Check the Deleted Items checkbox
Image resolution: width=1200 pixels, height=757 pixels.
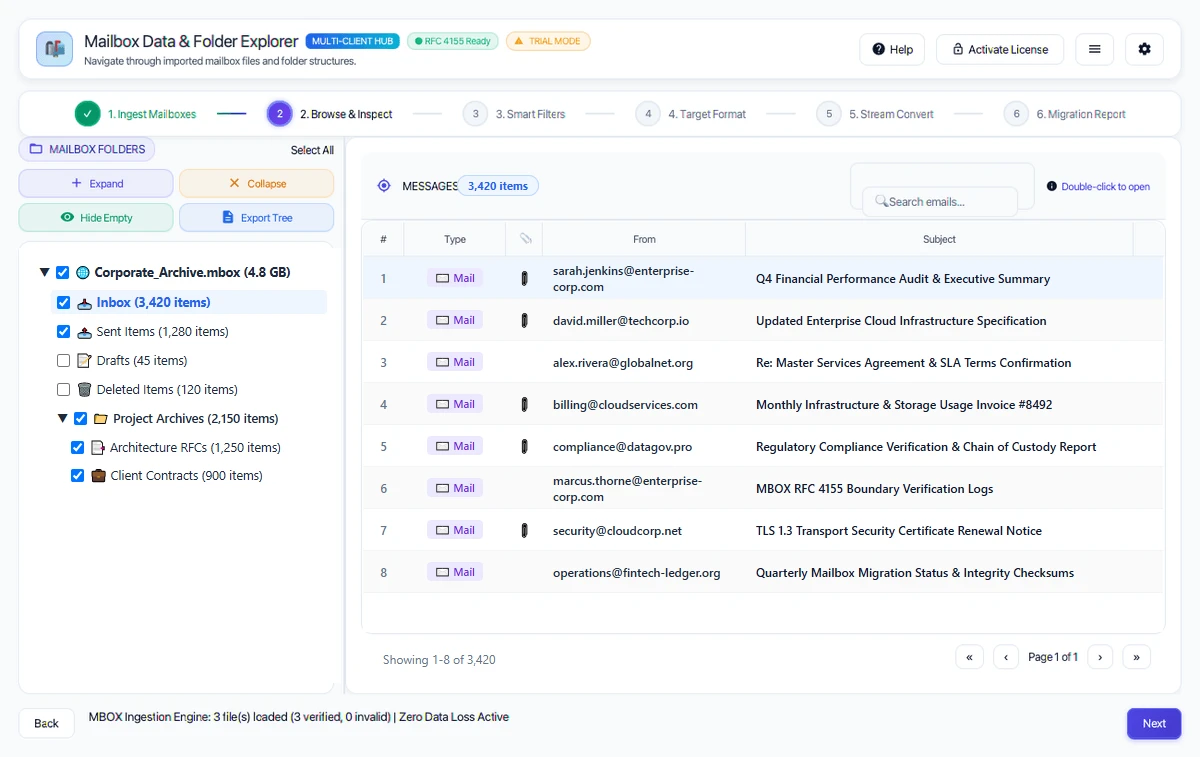click(64, 390)
